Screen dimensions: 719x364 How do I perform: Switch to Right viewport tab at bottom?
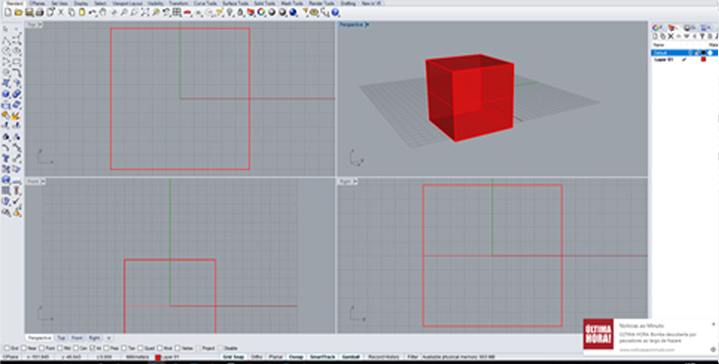94,338
